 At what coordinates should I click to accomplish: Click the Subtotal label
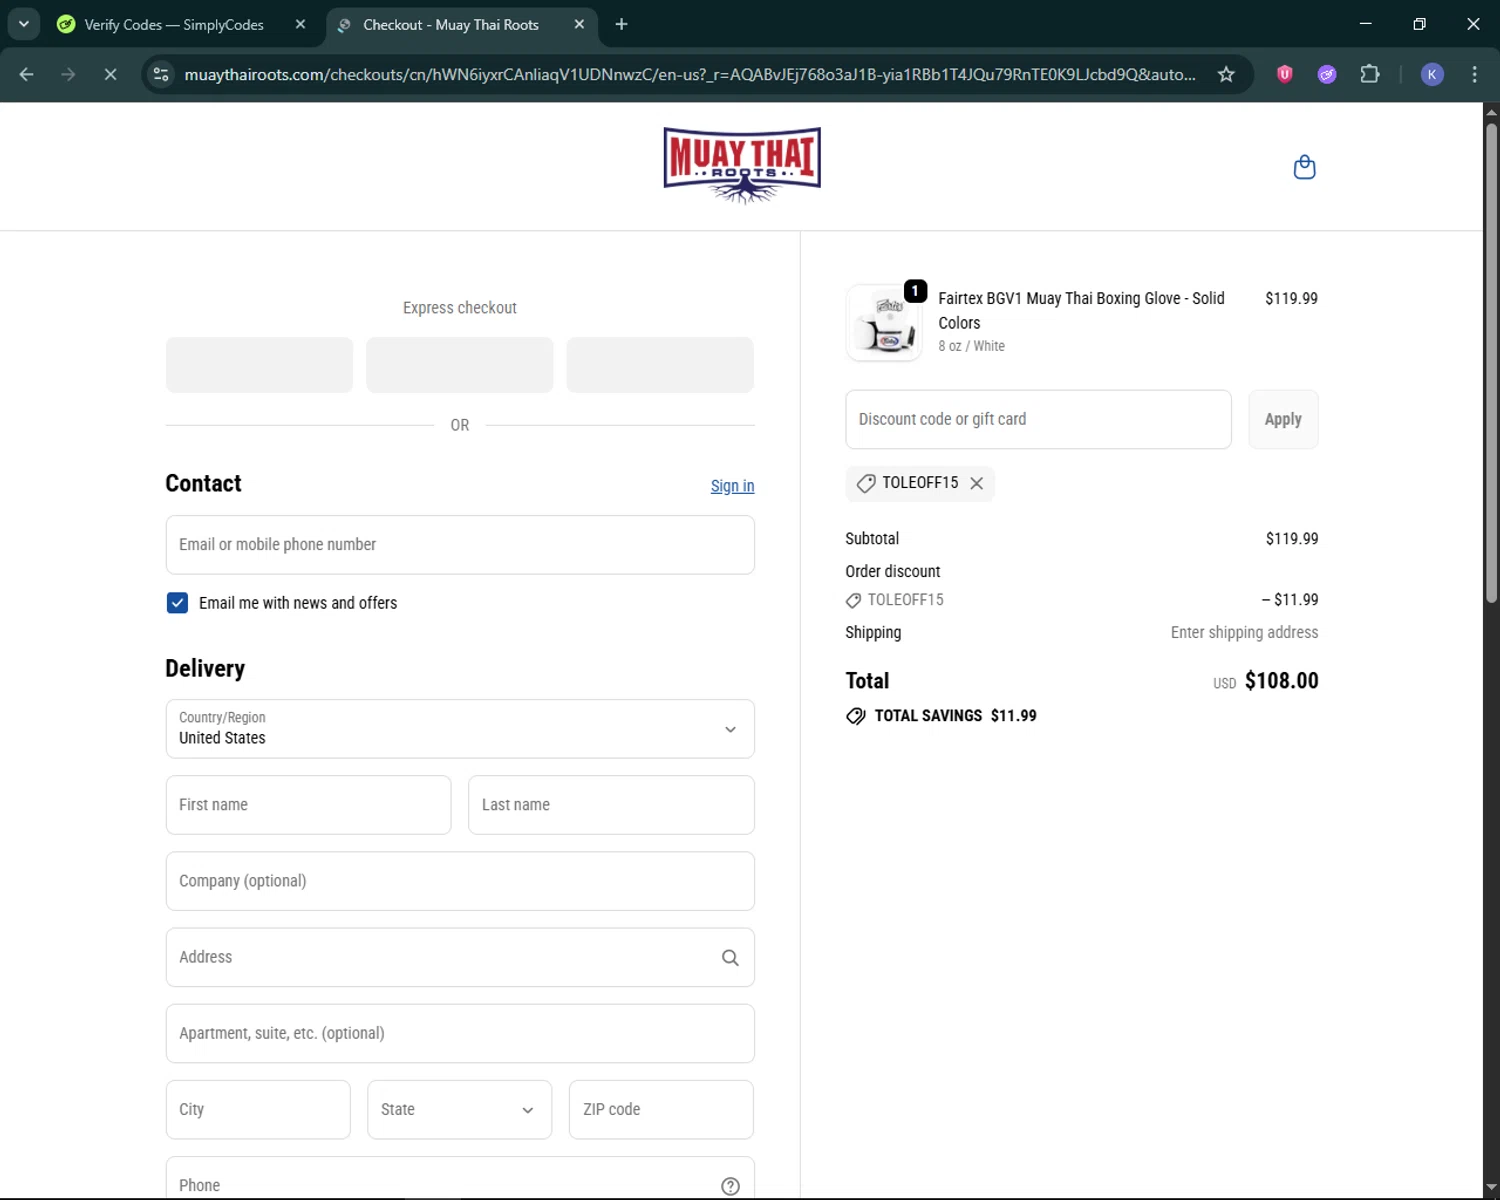(x=872, y=538)
